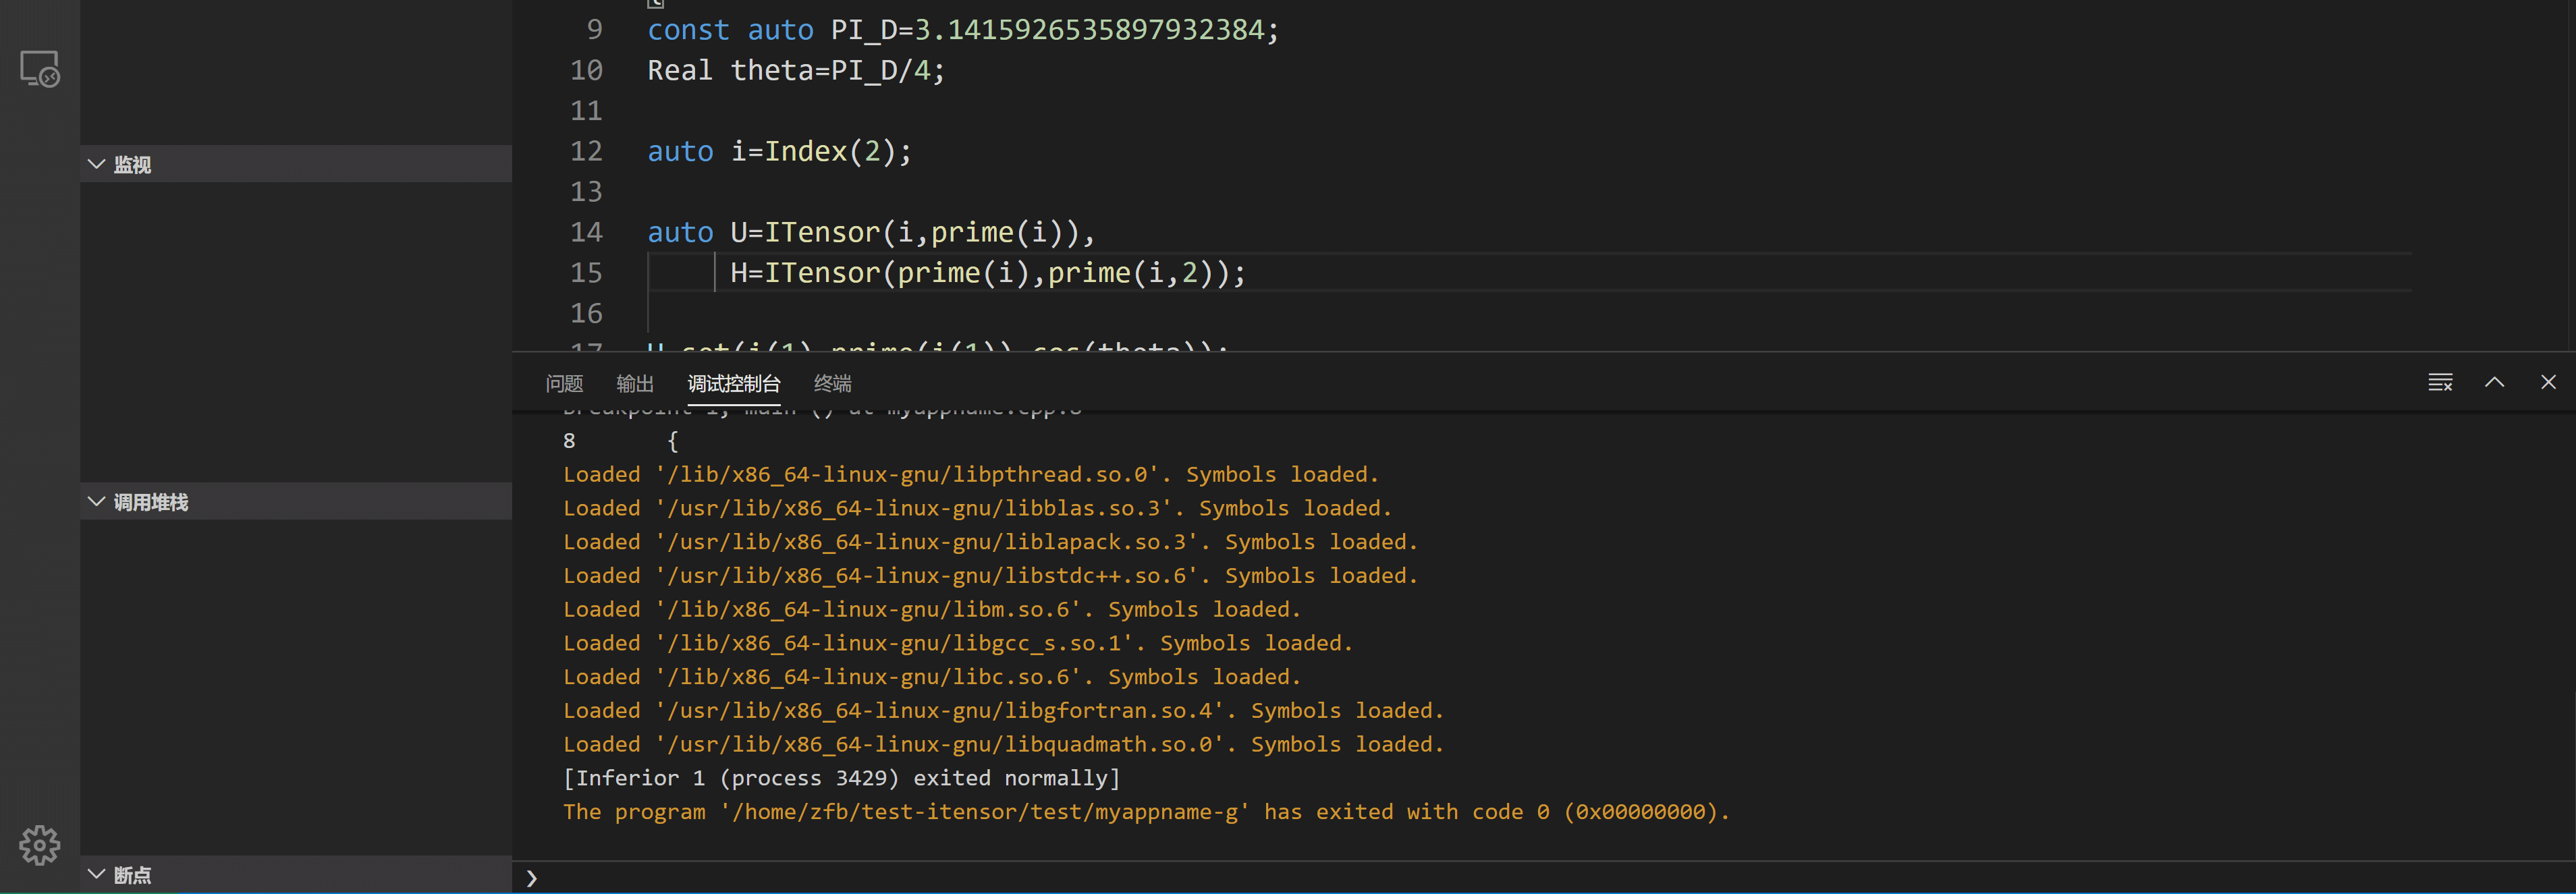The height and width of the screenshot is (894, 2576).
Task: Open the Manage gear settings icon
Action: (x=40, y=845)
